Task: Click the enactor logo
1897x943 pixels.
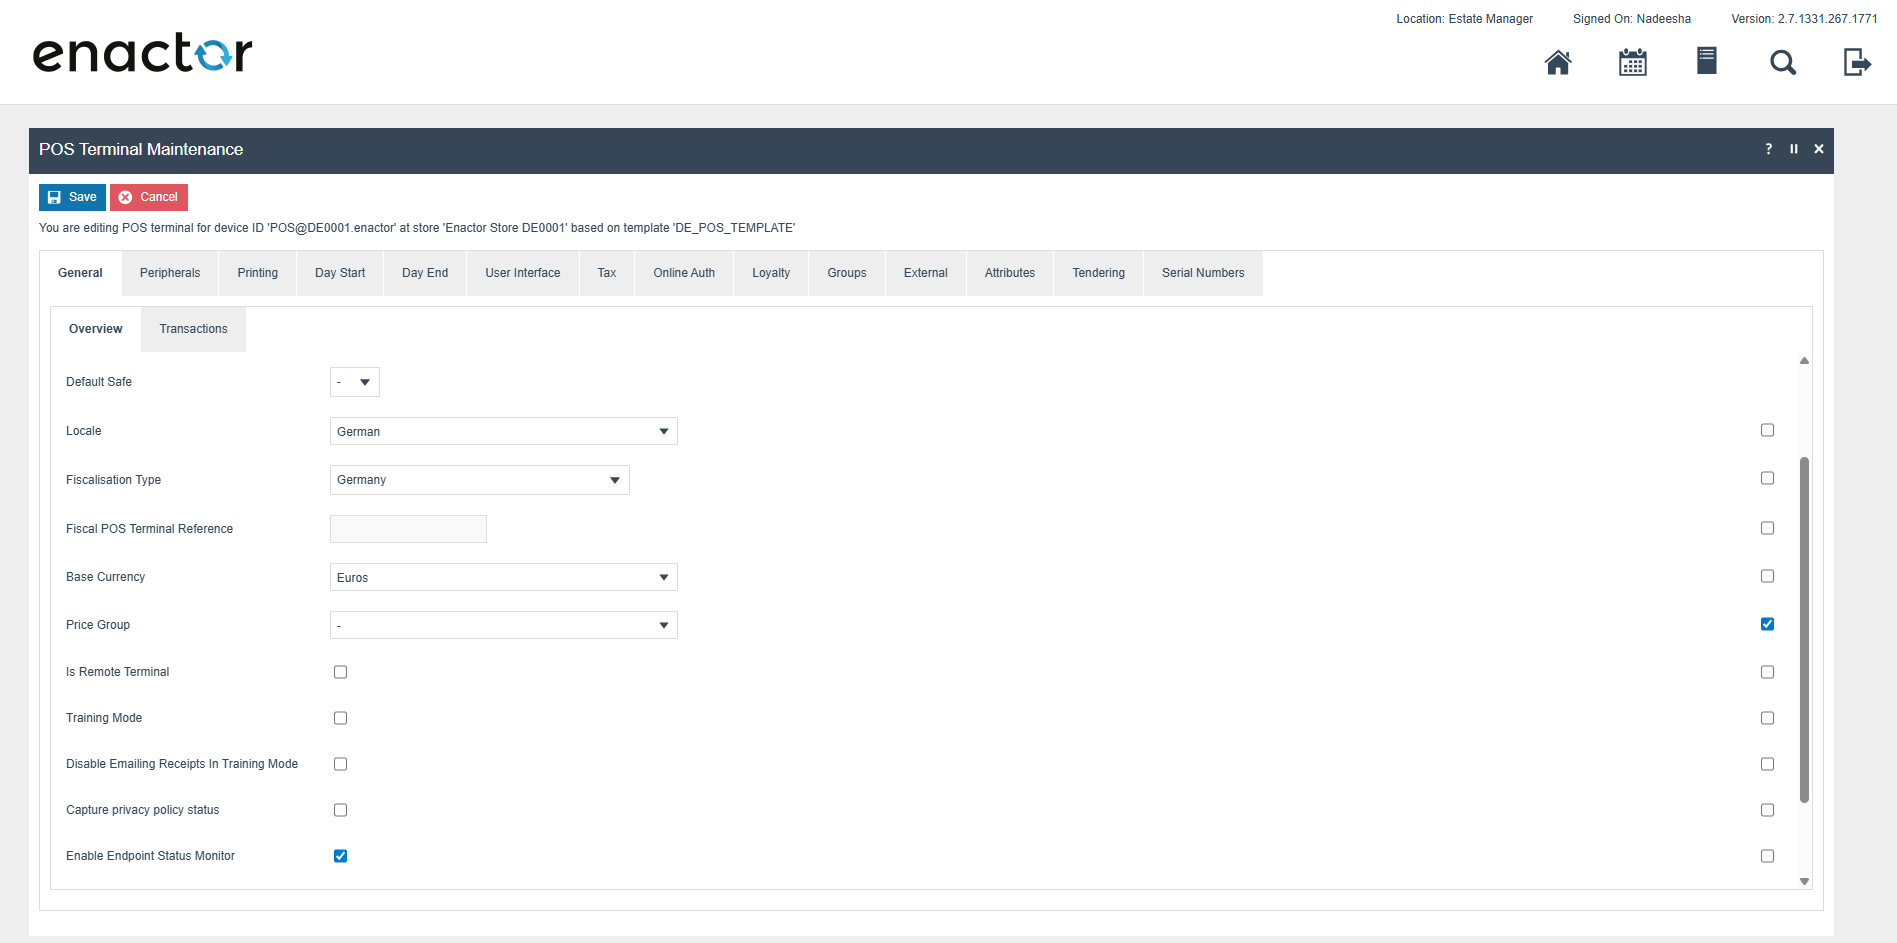Action: click(142, 53)
